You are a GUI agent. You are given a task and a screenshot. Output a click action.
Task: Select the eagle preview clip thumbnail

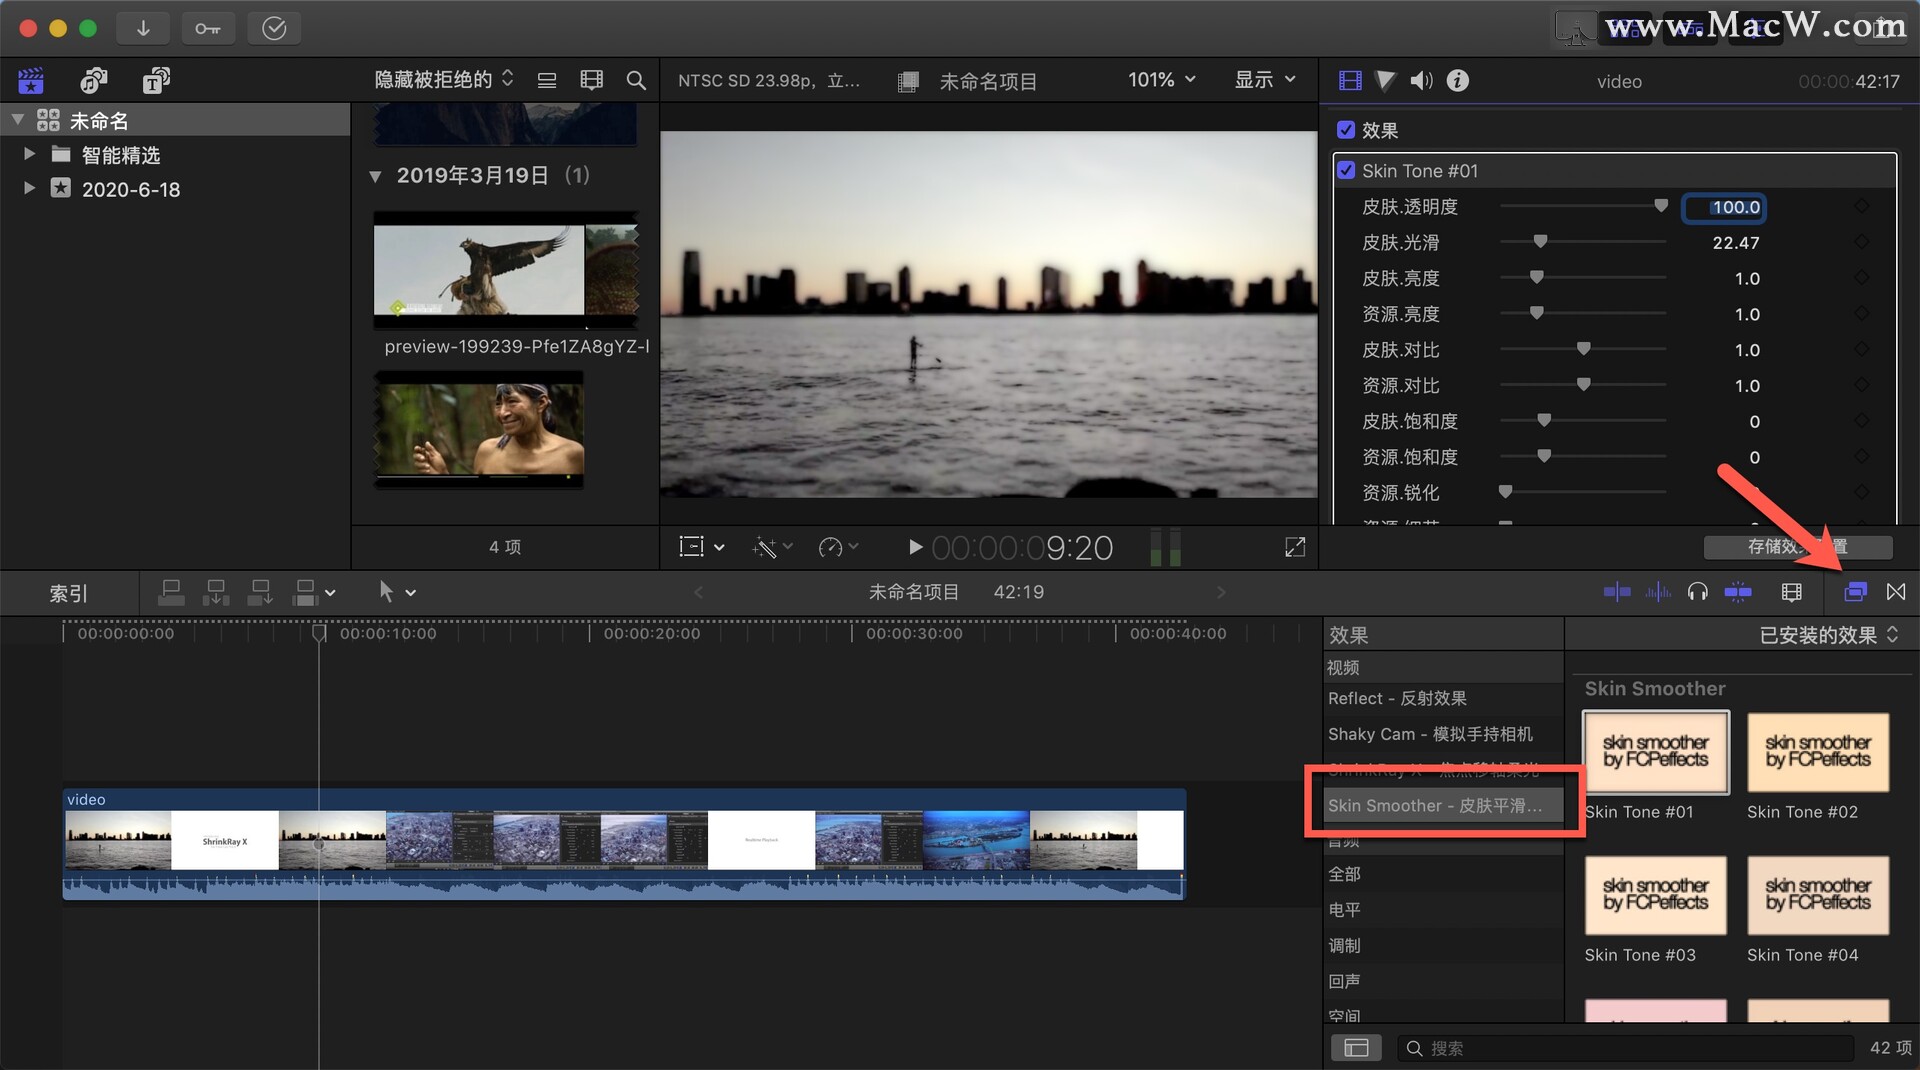pos(506,270)
